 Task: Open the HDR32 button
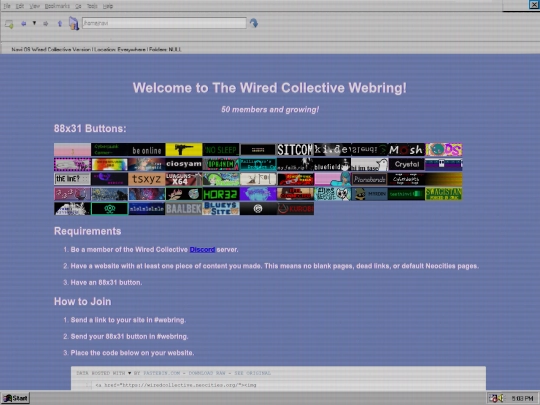[221, 194]
